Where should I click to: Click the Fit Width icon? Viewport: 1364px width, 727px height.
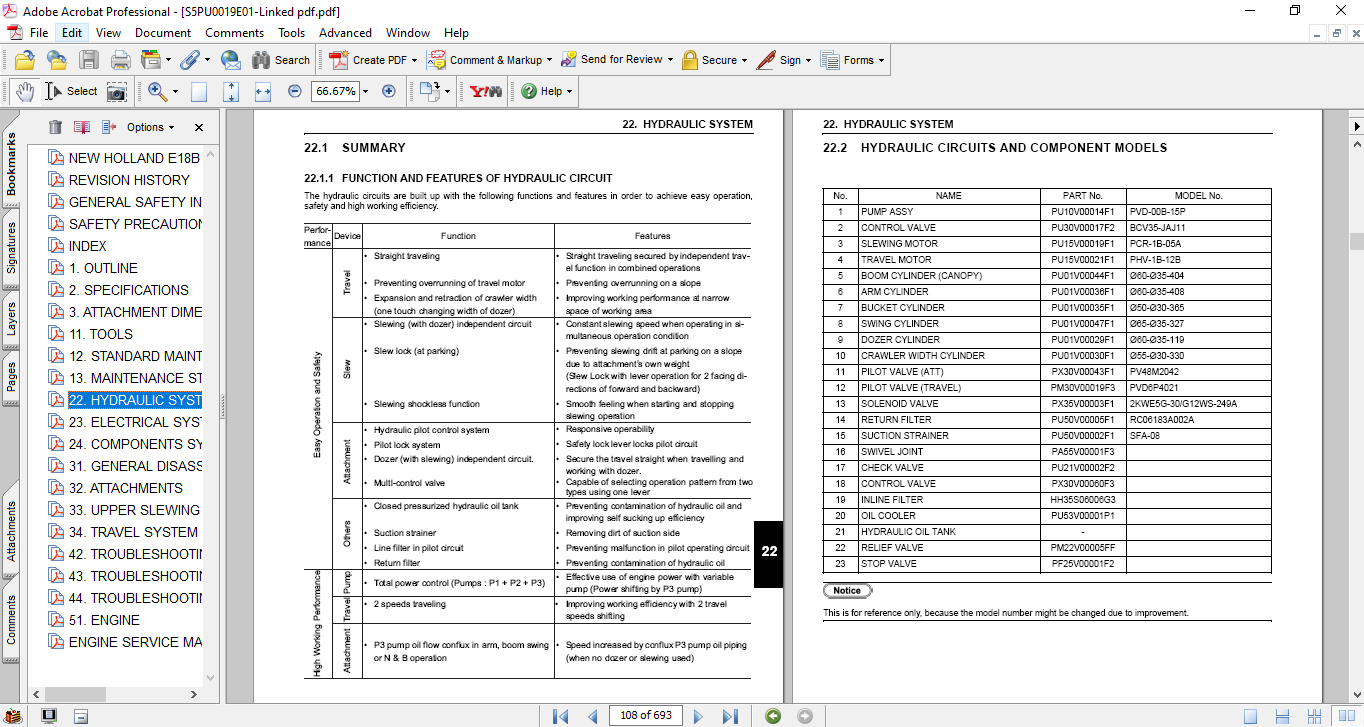263,91
